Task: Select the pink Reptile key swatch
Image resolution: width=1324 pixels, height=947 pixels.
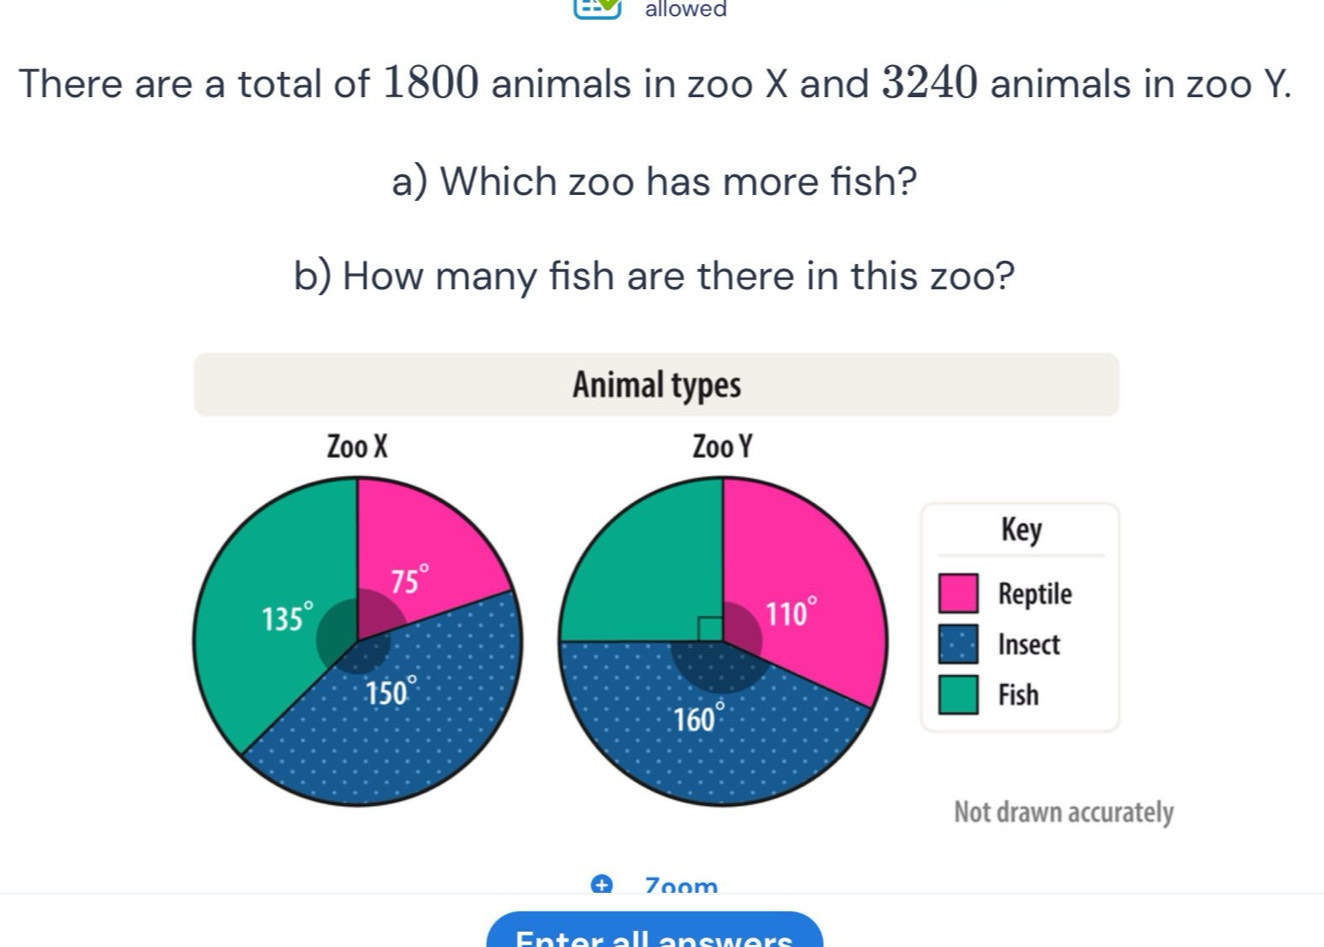Action: pyautogui.click(x=957, y=593)
